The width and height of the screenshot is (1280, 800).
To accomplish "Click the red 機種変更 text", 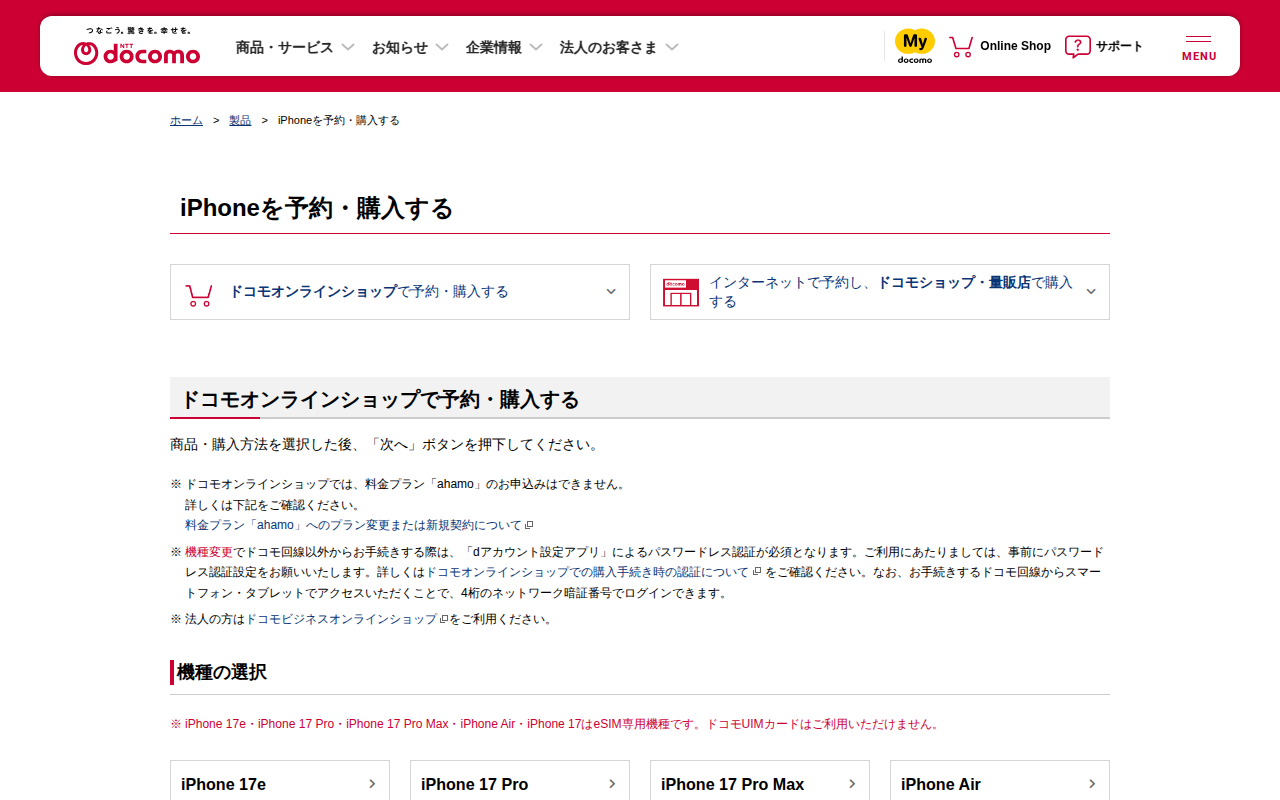I will [x=209, y=552].
